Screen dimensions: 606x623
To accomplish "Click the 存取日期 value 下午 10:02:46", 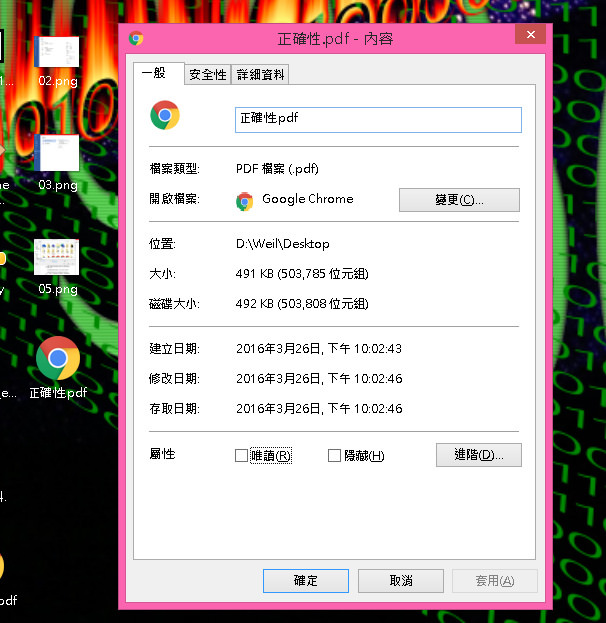I will [x=319, y=408].
